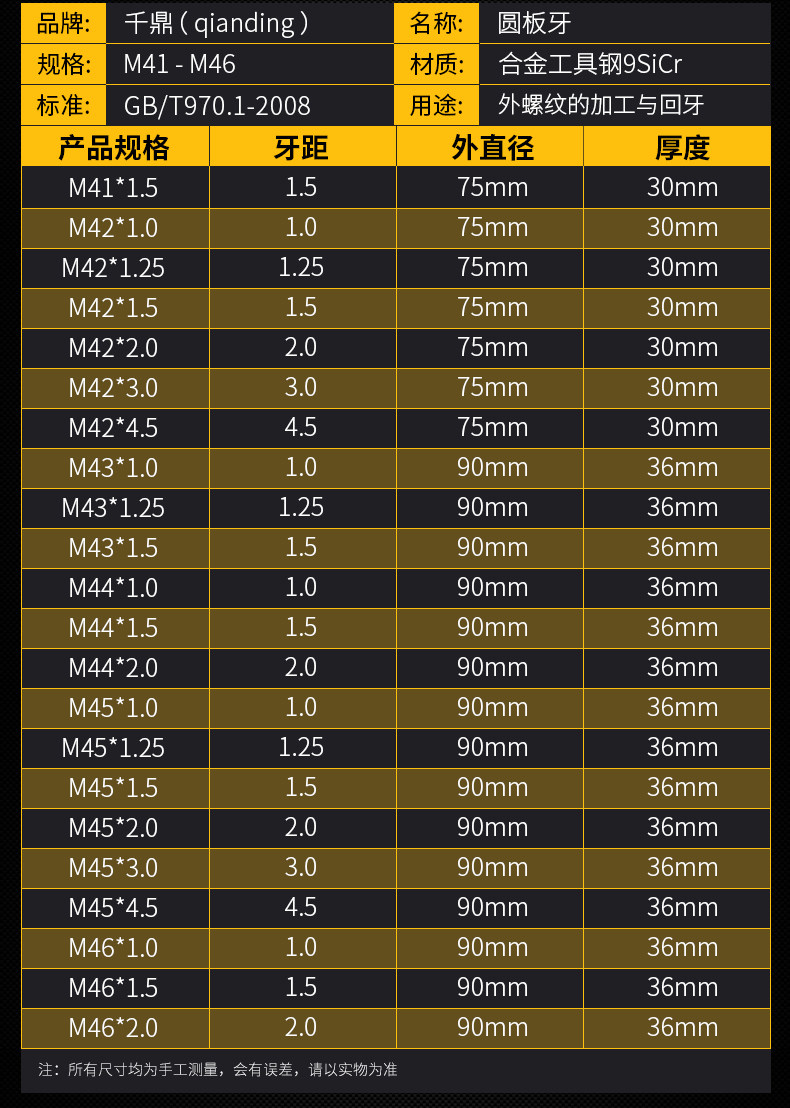Click the measurement disclaimer note at bottom
This screenshot has height=1108, width=790.
click(218, 1069)
